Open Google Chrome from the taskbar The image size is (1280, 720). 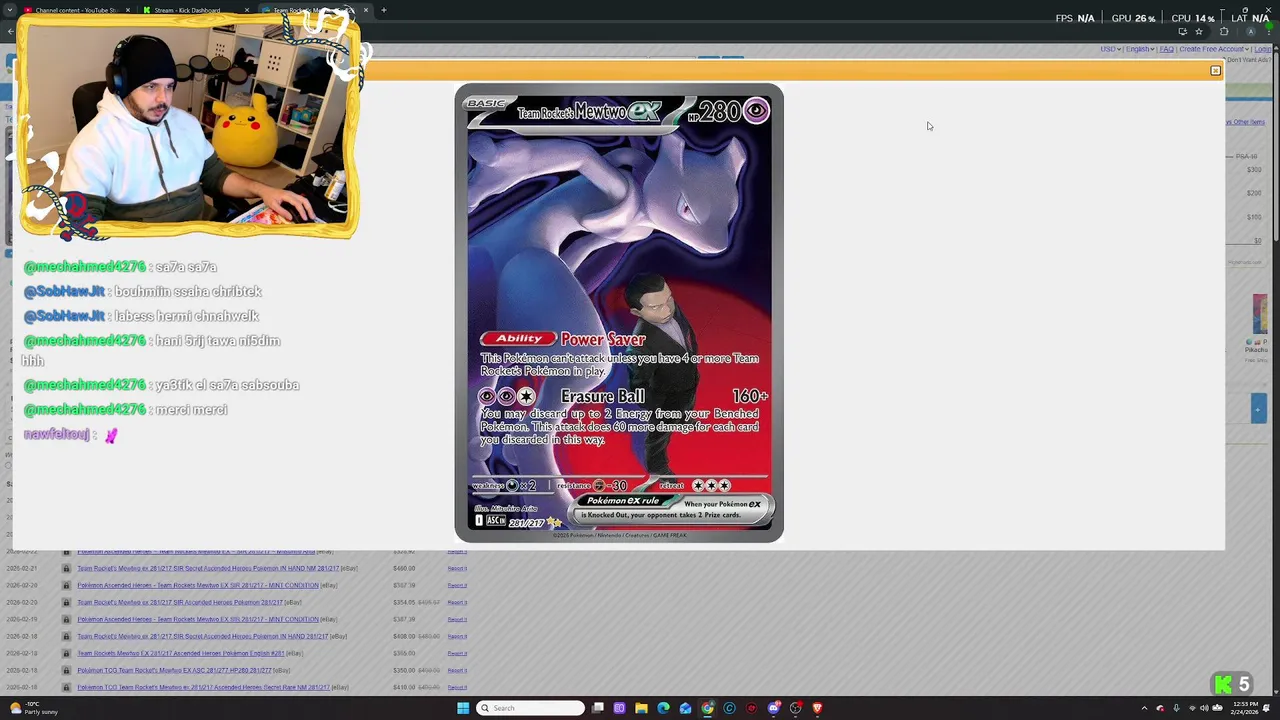707,708
